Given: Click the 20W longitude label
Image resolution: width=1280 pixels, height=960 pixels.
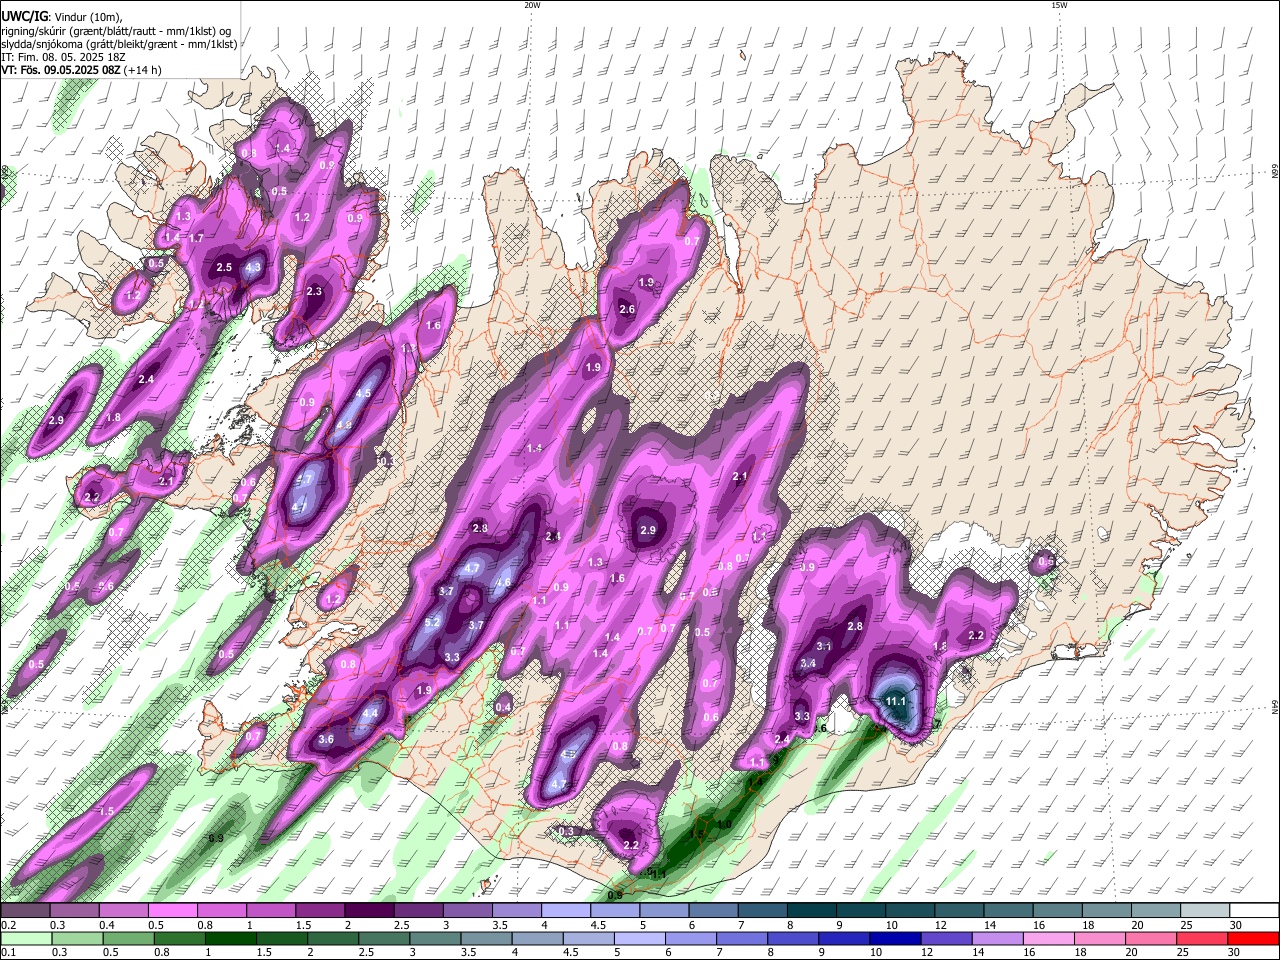Looking at the screenshot, I should pos(532,5).
